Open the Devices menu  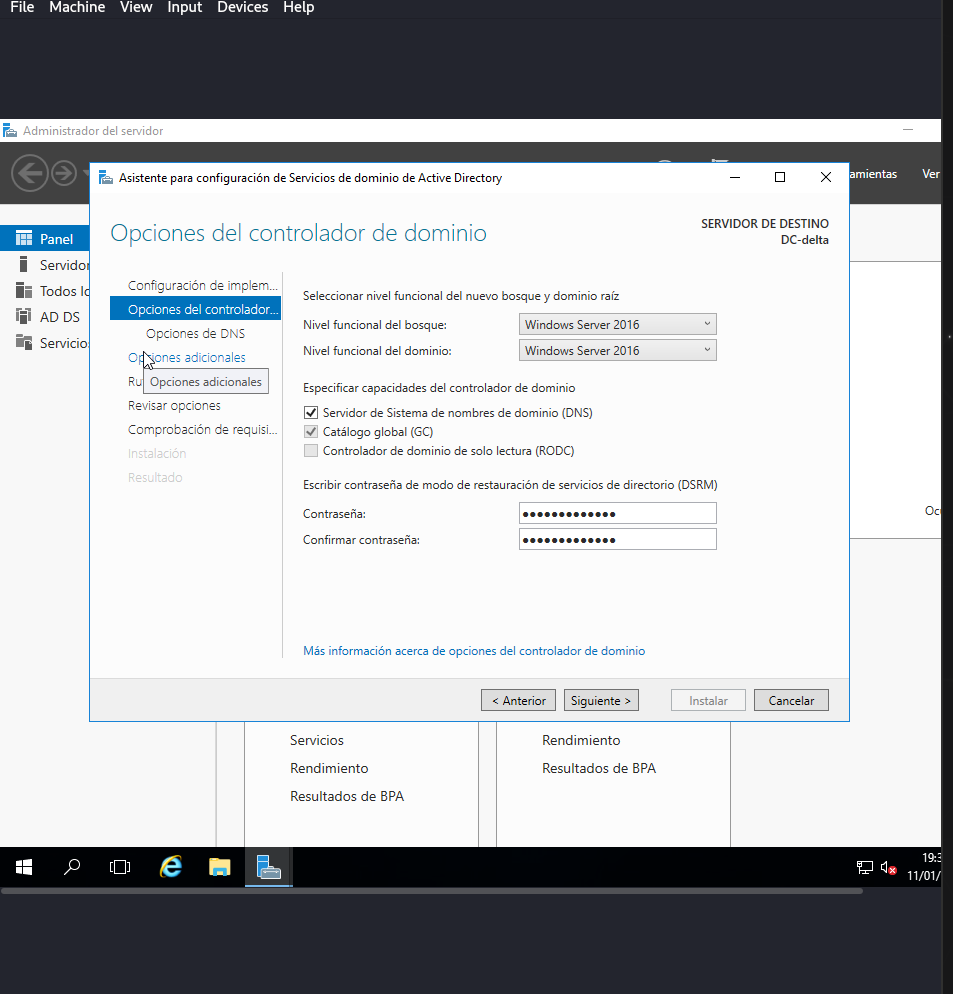(x=243, y=7)
